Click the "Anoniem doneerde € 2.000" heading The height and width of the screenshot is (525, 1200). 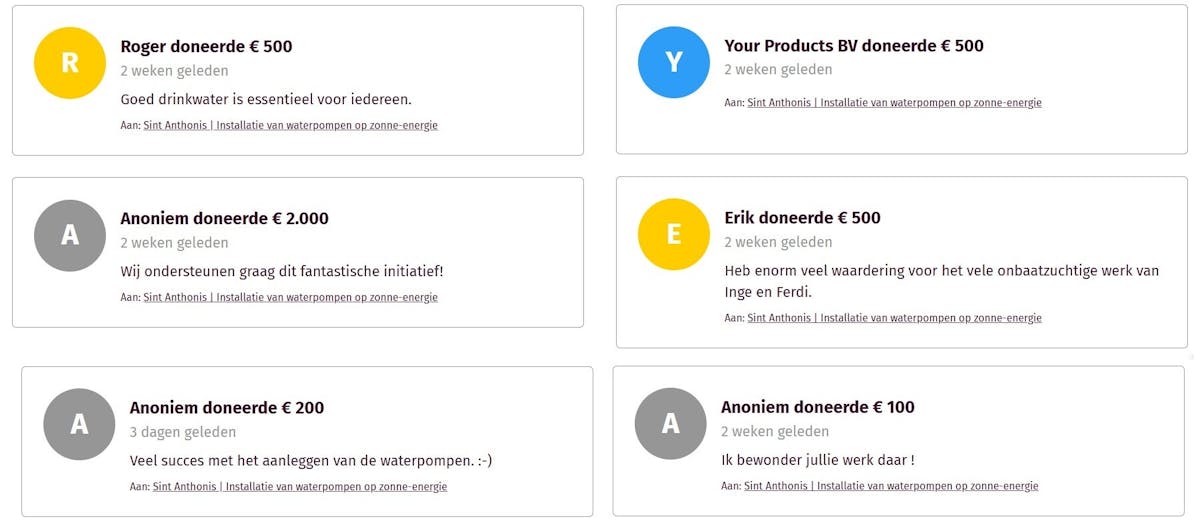tap(224, 218)
